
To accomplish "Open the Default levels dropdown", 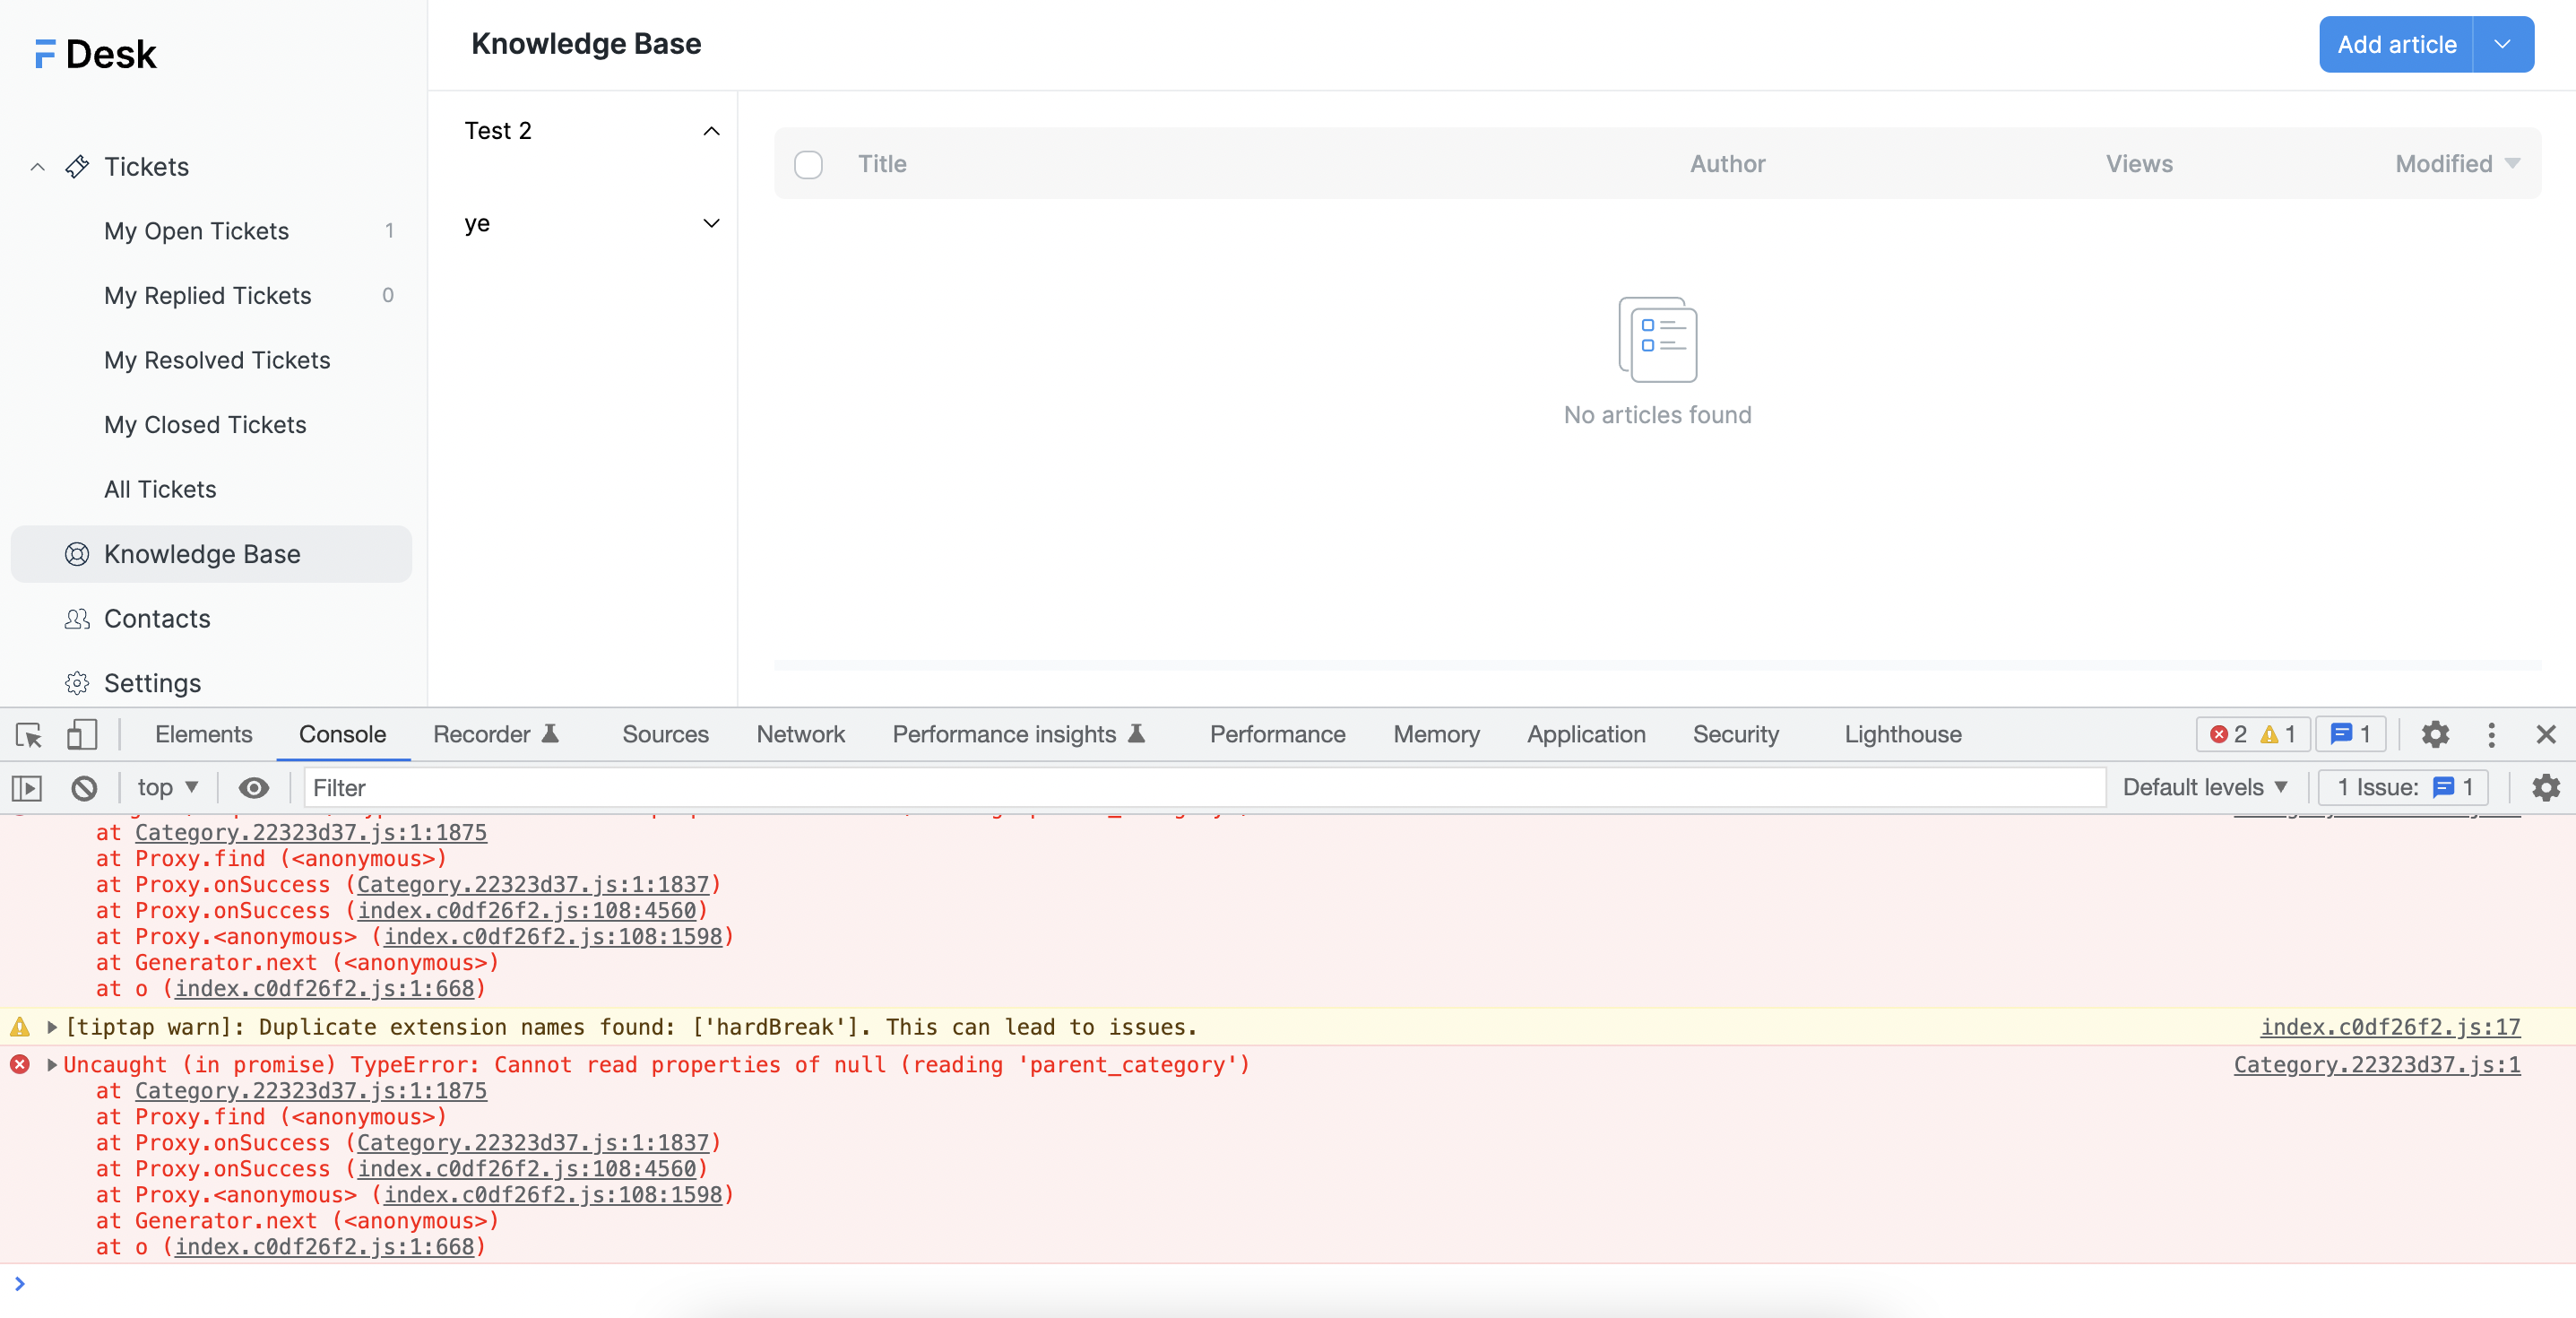I will click(2206, 787).
